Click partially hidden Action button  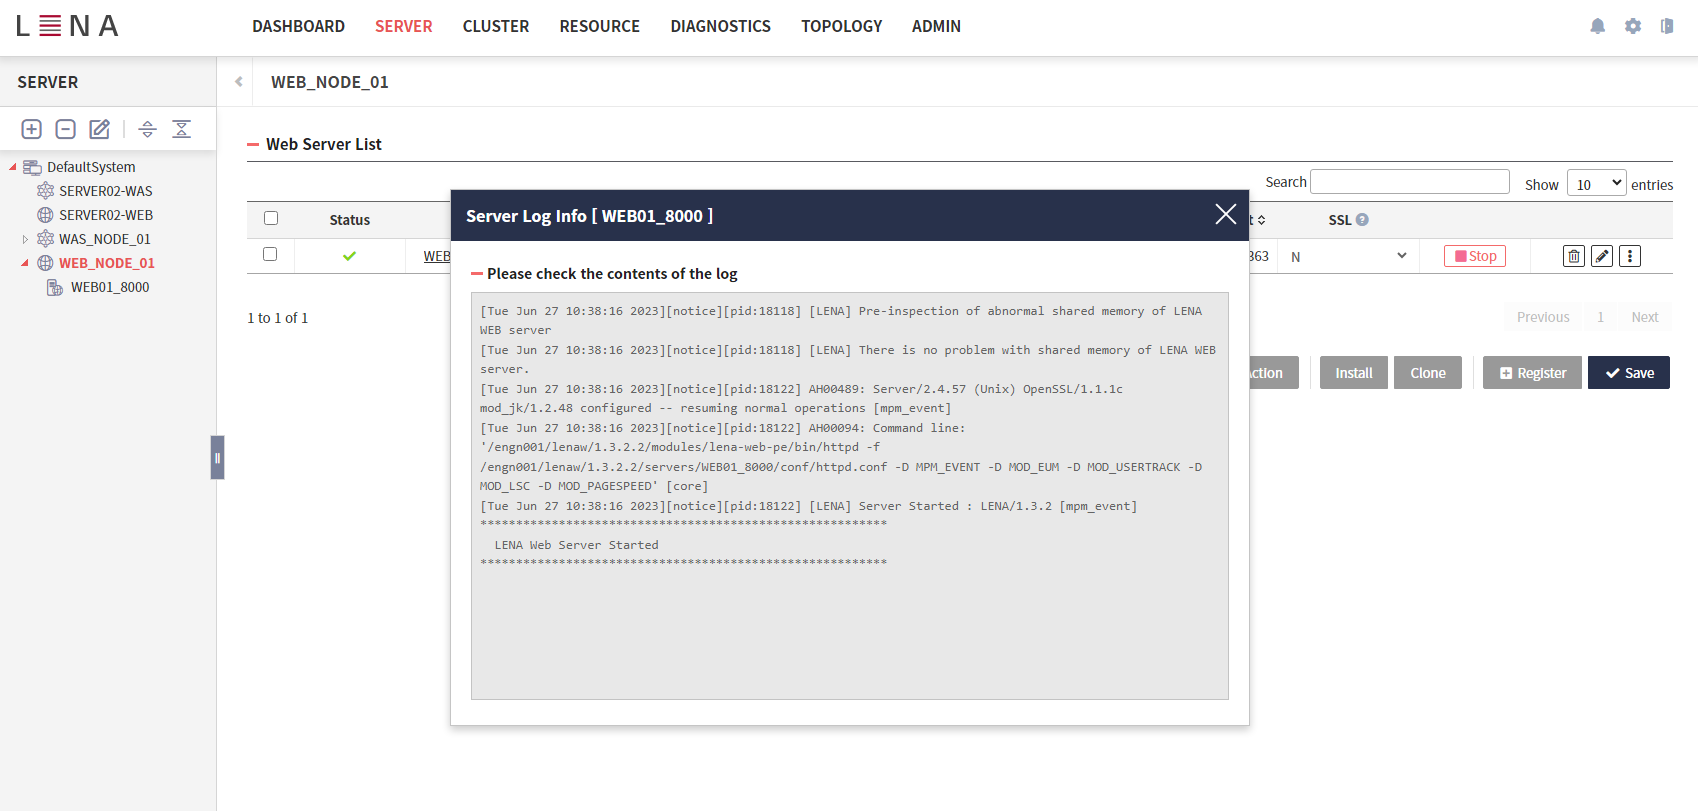click(1273, 373)
